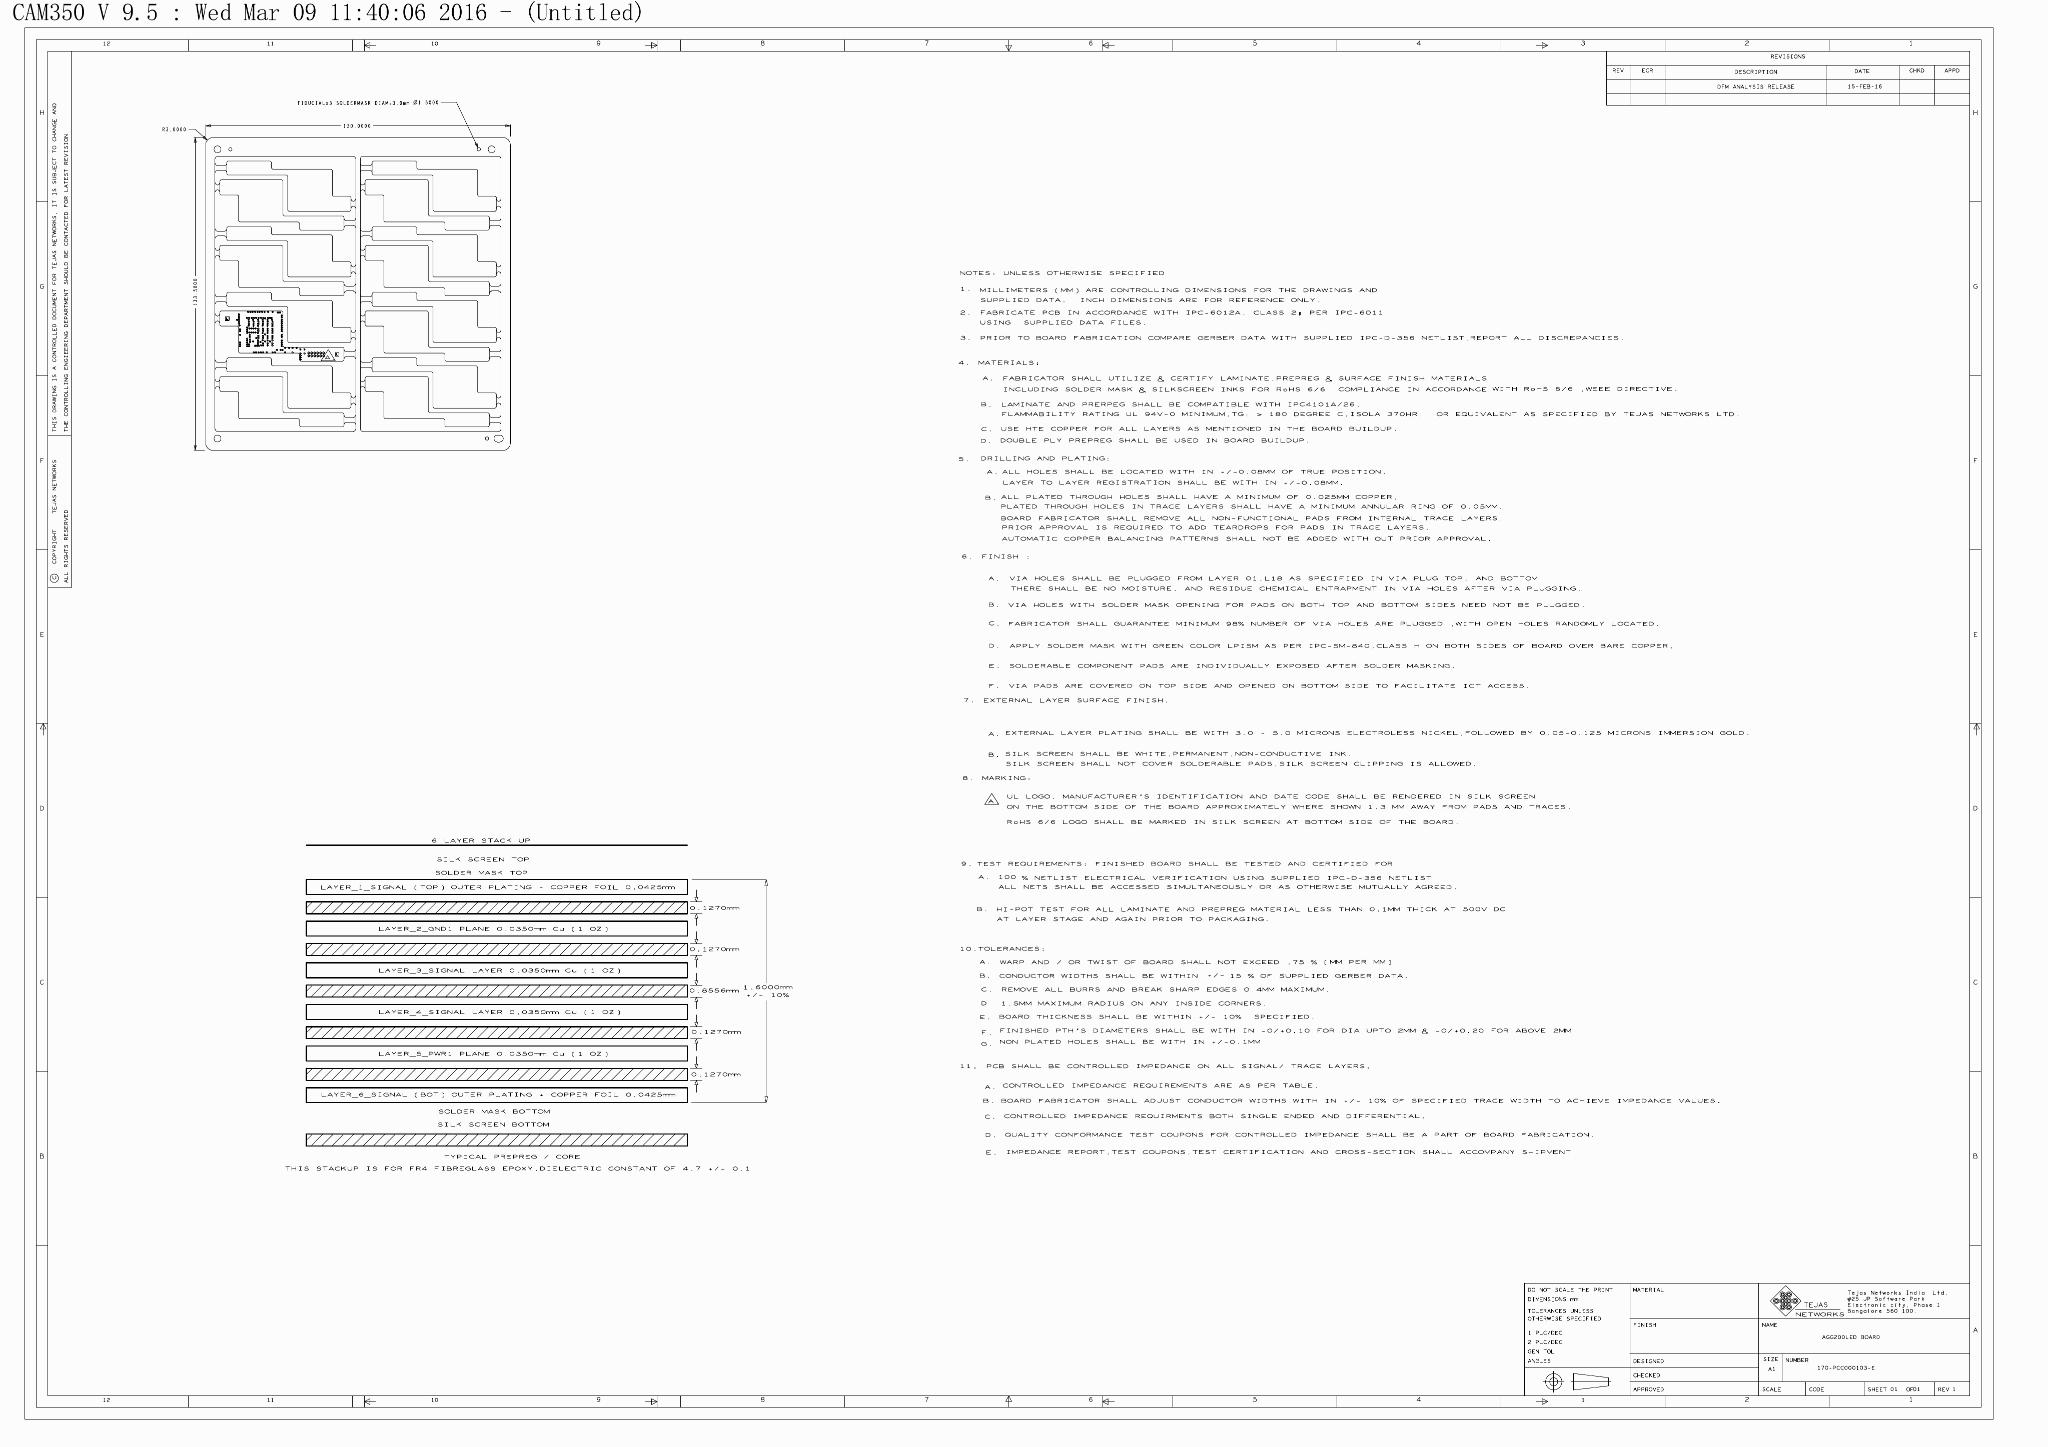Screen dimensions: 2048x1447
Task: Click the RoHS 6/6 logo marking note
Action: [1232, 822]
